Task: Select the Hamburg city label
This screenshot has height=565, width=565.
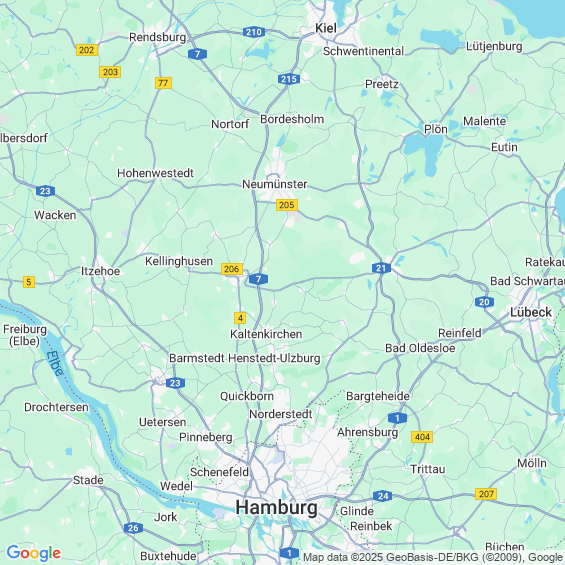Action: 276,507
